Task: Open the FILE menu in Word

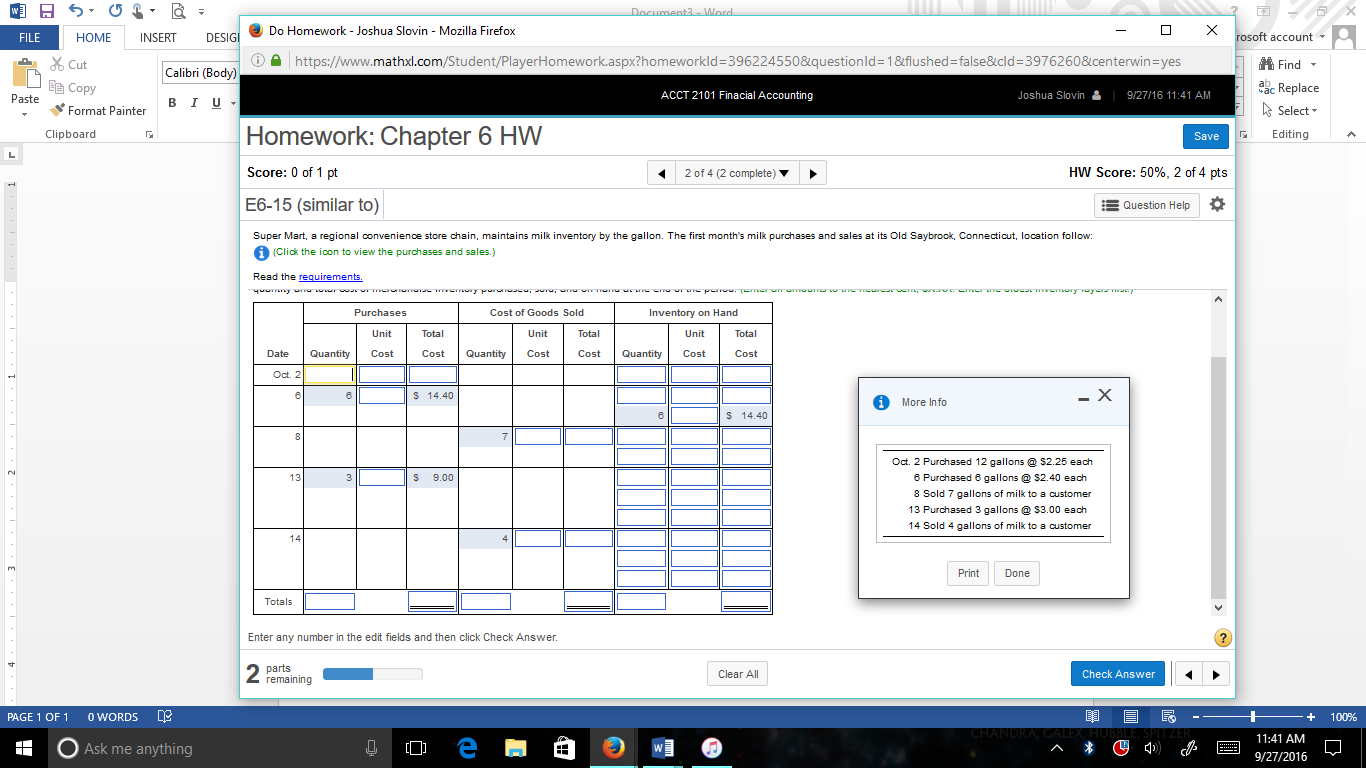Action: pos(30,37)
